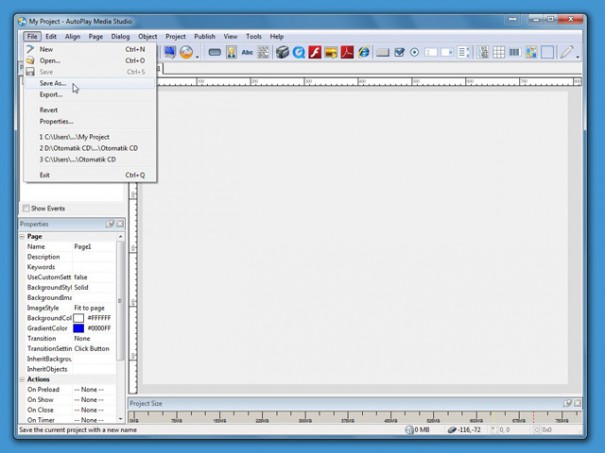
Task: Open the UseCustomSettings false value
Action: 93,277
